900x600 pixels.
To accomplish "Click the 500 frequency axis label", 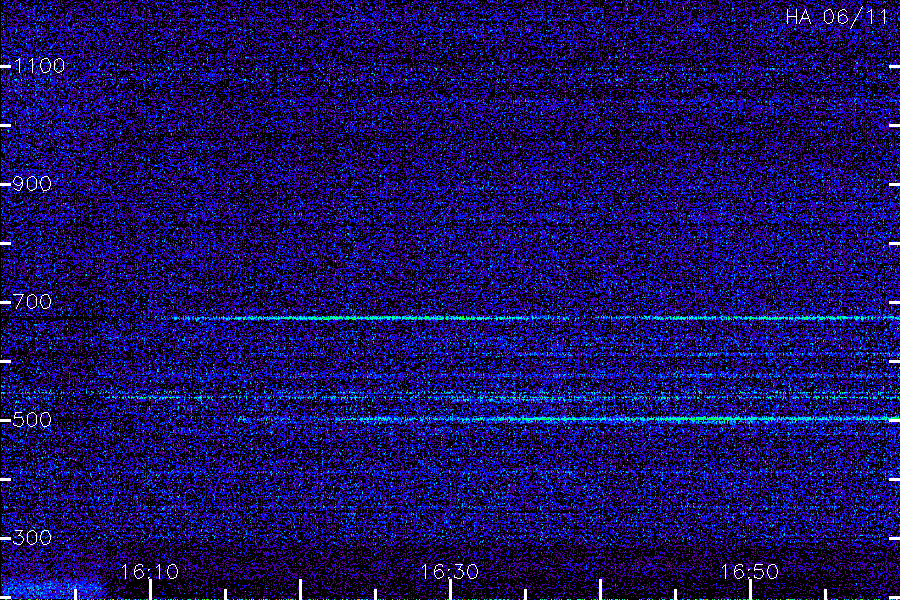I will tap(32, 420).
